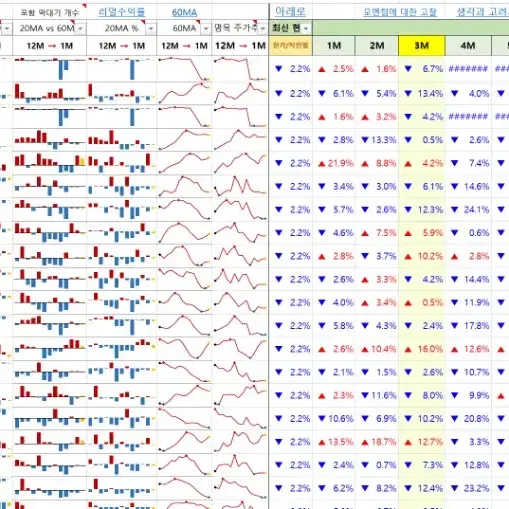Select the up arrow icon next to 18.7%
Viewport: 509px width, 509px height.
365,443
